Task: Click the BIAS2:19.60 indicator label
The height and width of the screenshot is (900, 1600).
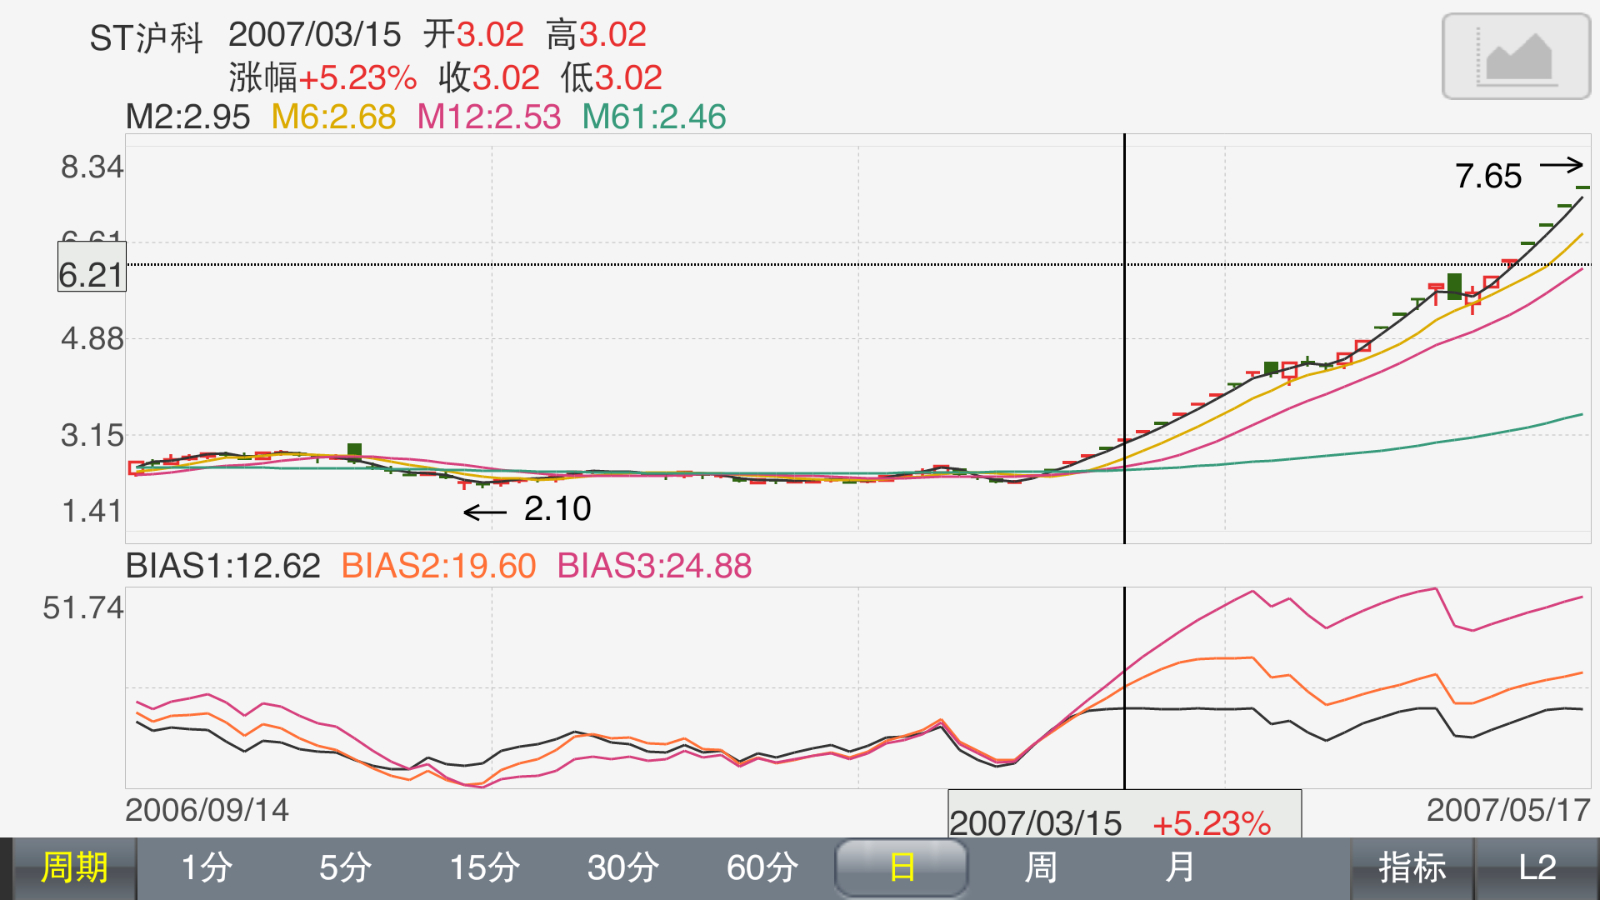Action: 438,566
